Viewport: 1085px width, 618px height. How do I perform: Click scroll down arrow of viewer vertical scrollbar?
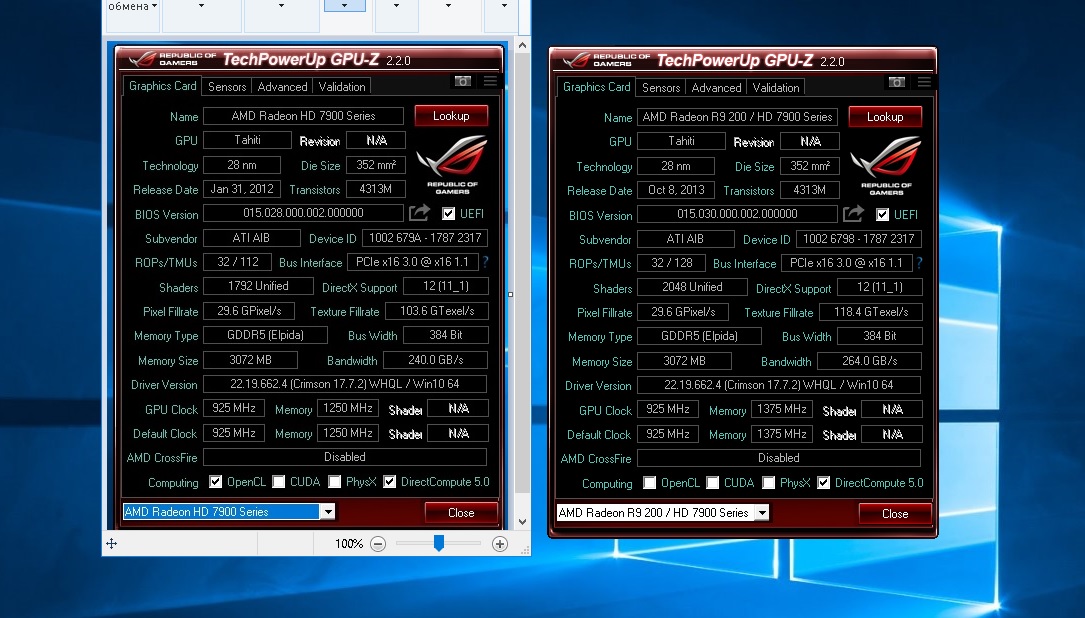[x=523, y=522]
